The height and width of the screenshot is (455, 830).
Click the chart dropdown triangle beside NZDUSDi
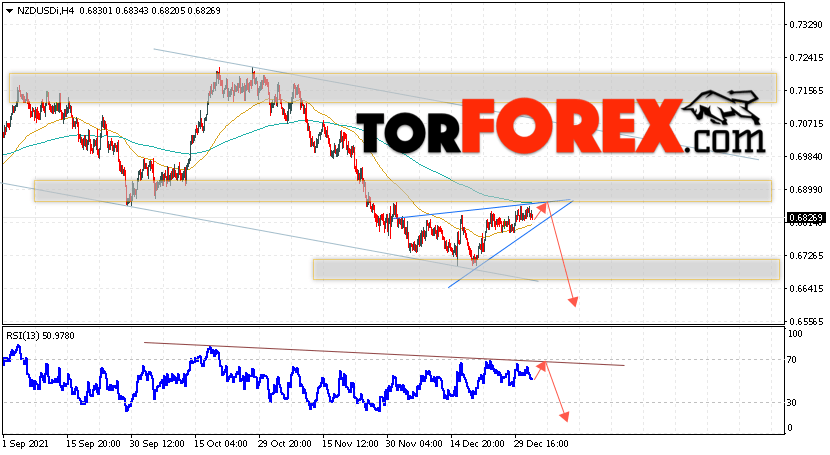[x=10, y=11]
